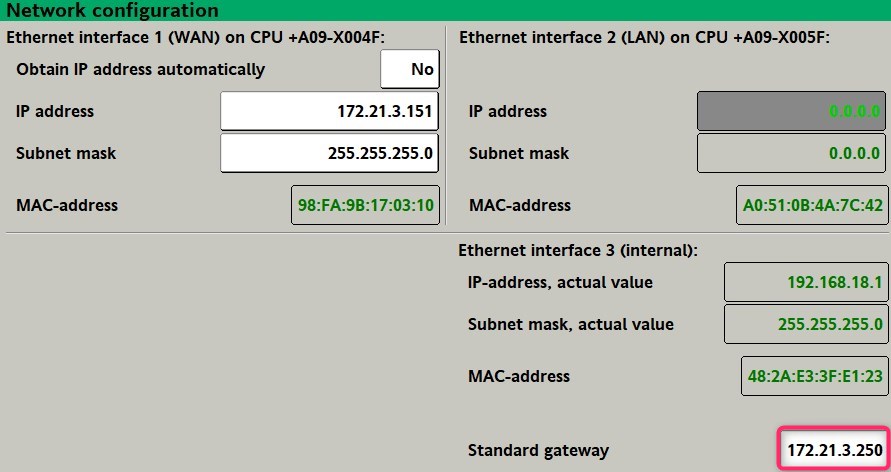Click the MAC-address label under interface 1
This screenshot has width=891, height=472.
coord(67,205)
